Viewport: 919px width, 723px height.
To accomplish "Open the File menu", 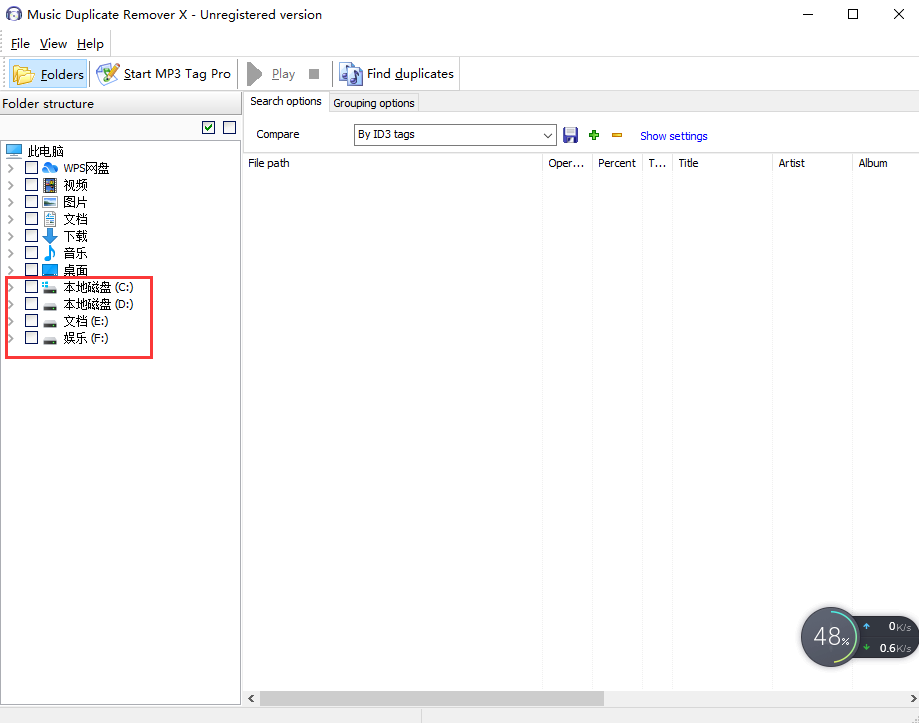I will (x=20, y=44).
